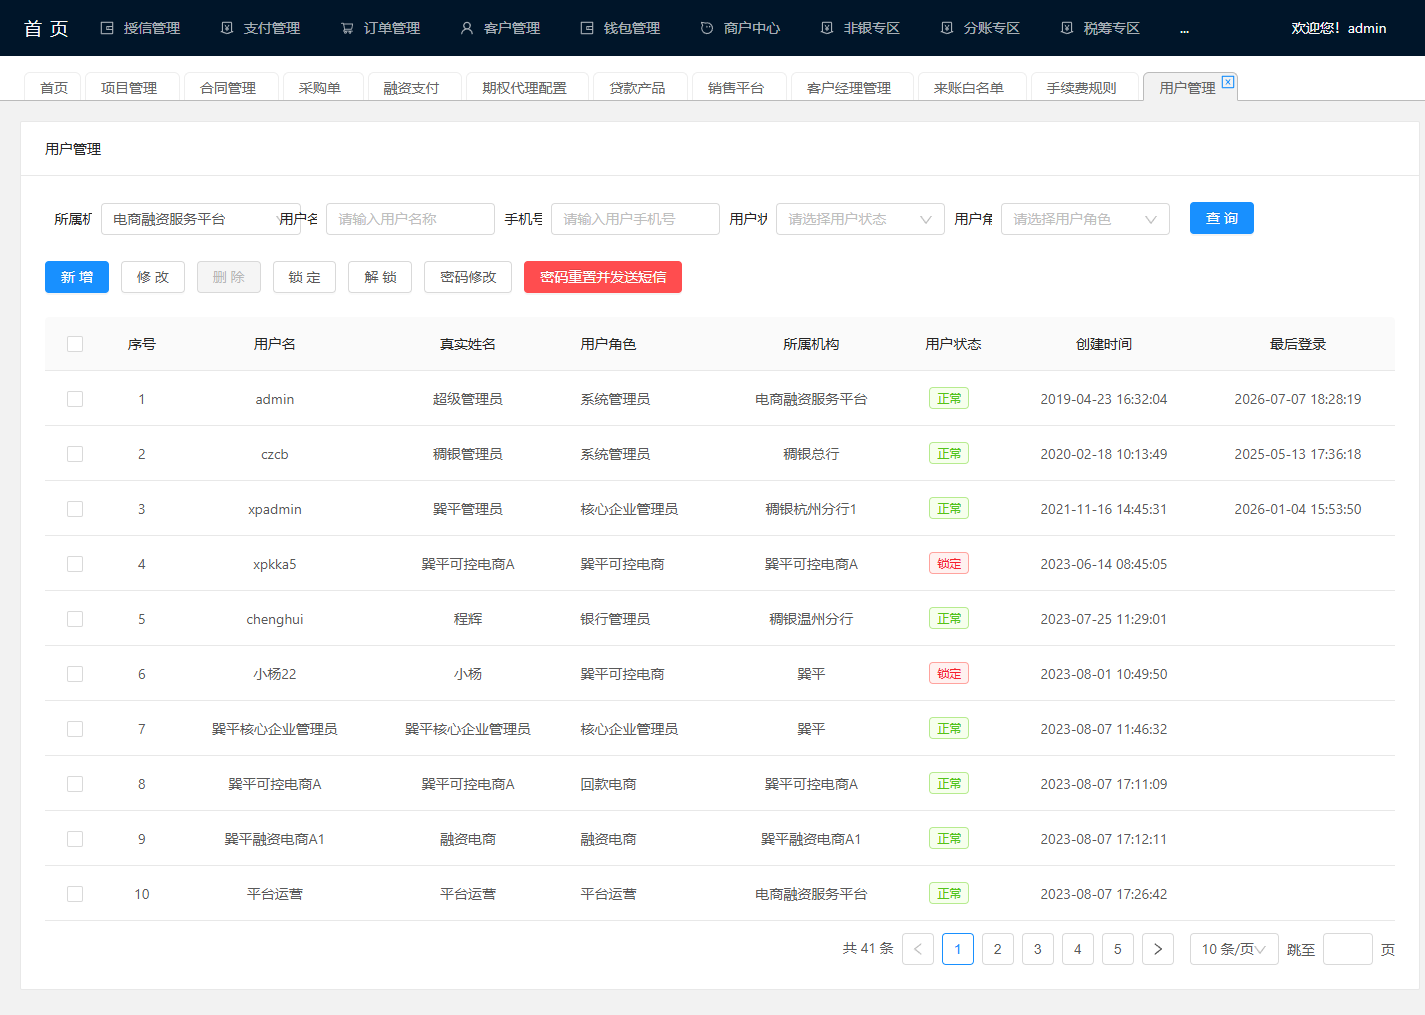Check the checkbox for the xpadmin row
The width and height of the screenshot is (1425, 1015).
coord(75,509)
